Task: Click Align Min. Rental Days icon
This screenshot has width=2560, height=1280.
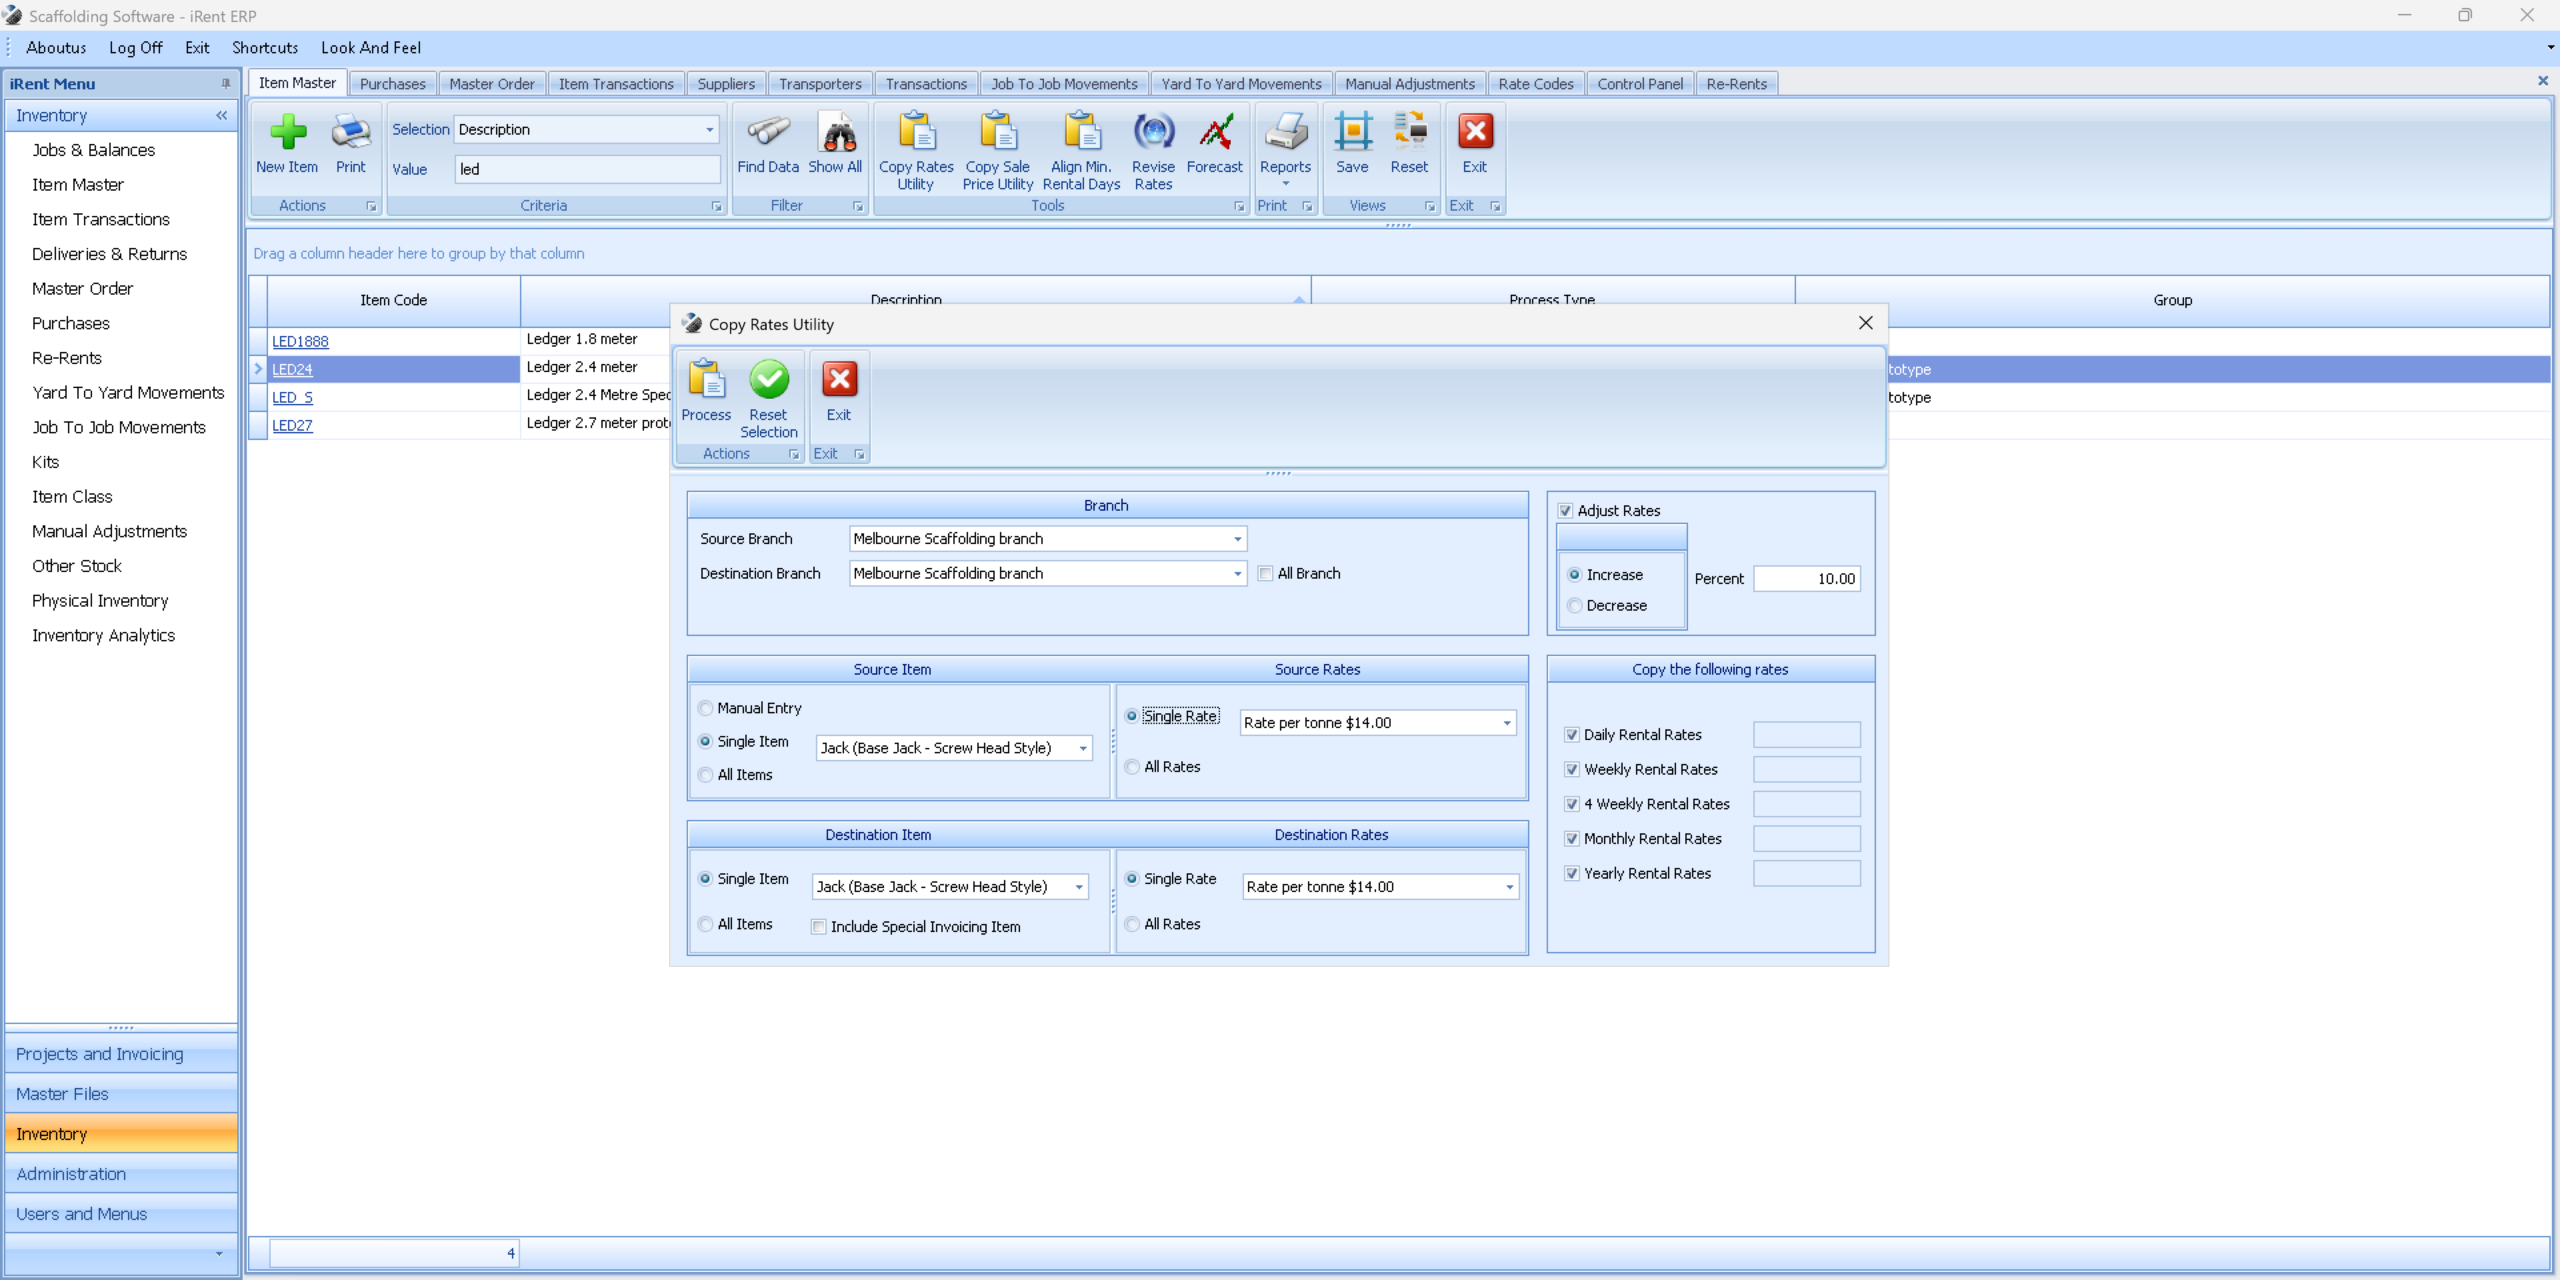Action: [1081, 133]
